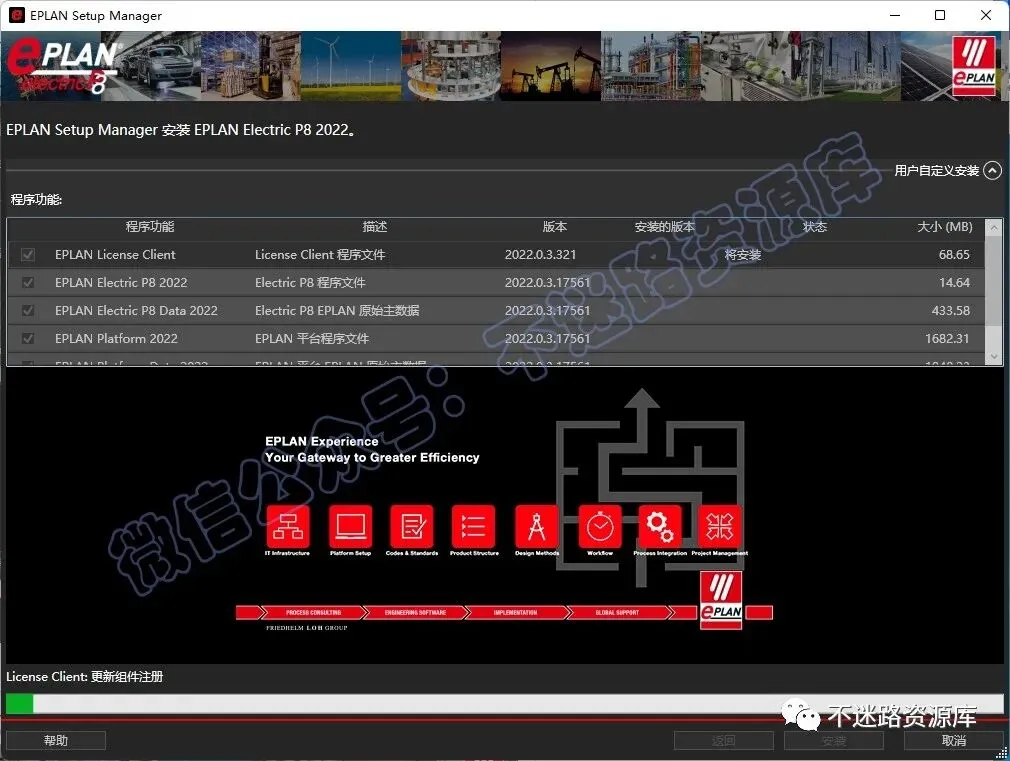Click the Platform Setup laptop icon

pos(350,526)
